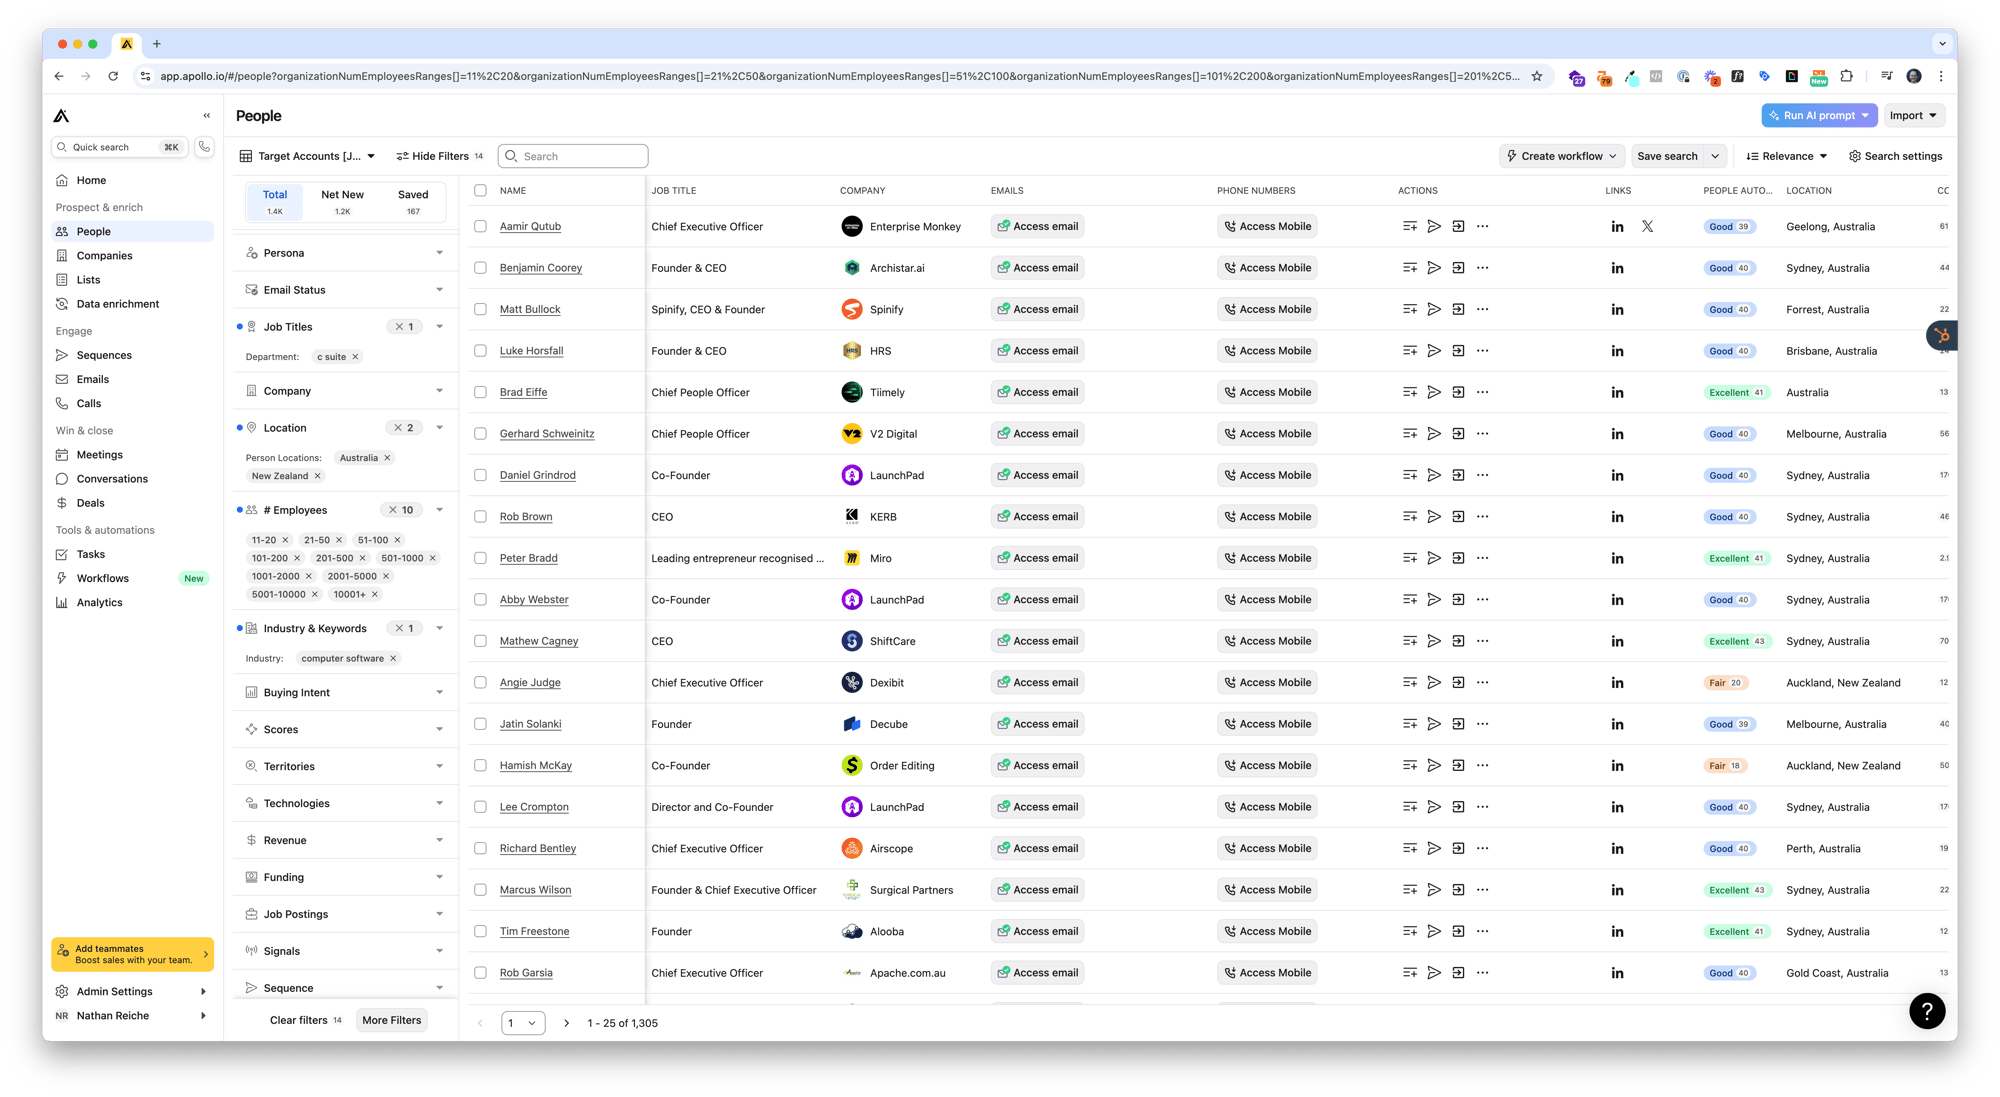Select the Total tab
The image size is (2000, 1097).
[275, 202]
